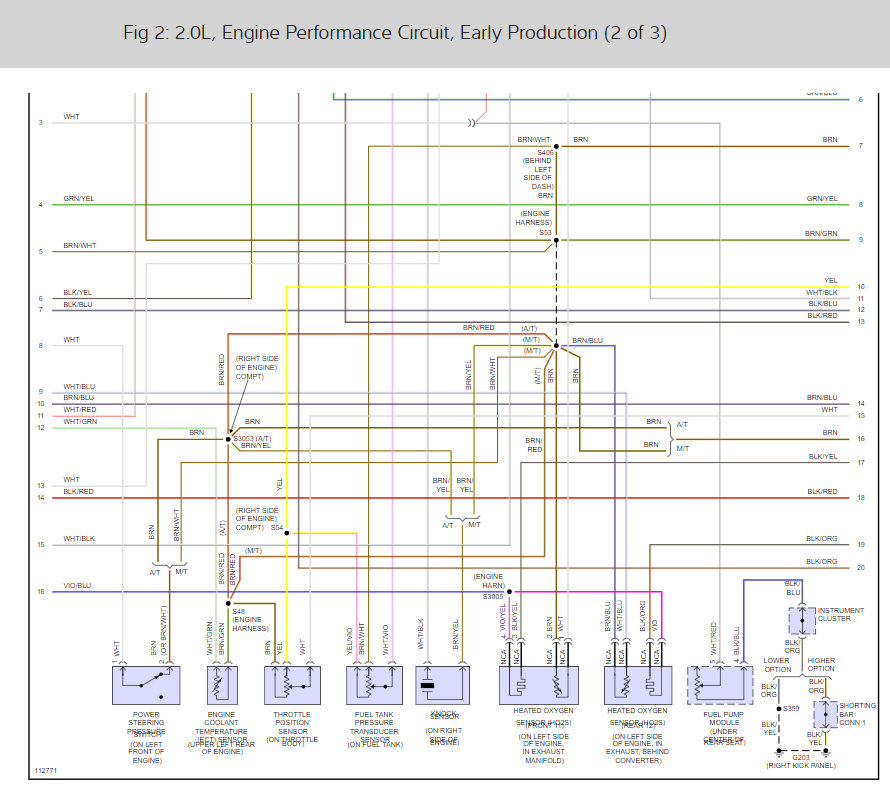Screen dimensions: 890x796
Task: Click the 'S3053 (A/T)' label
Action: (253, 438)
